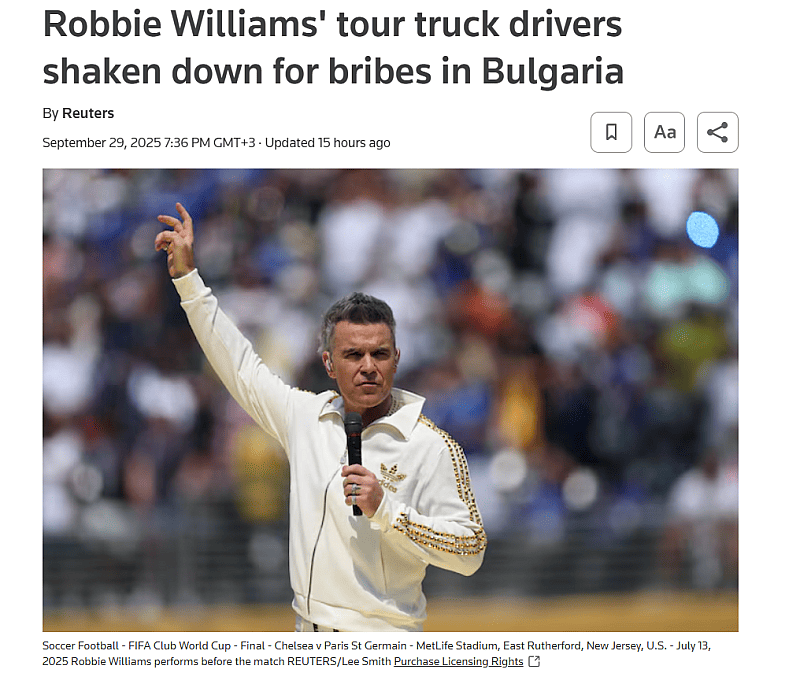Click the 'By' label before Reuters
This screenshot has height=673, width=800.
coord(51,113)
